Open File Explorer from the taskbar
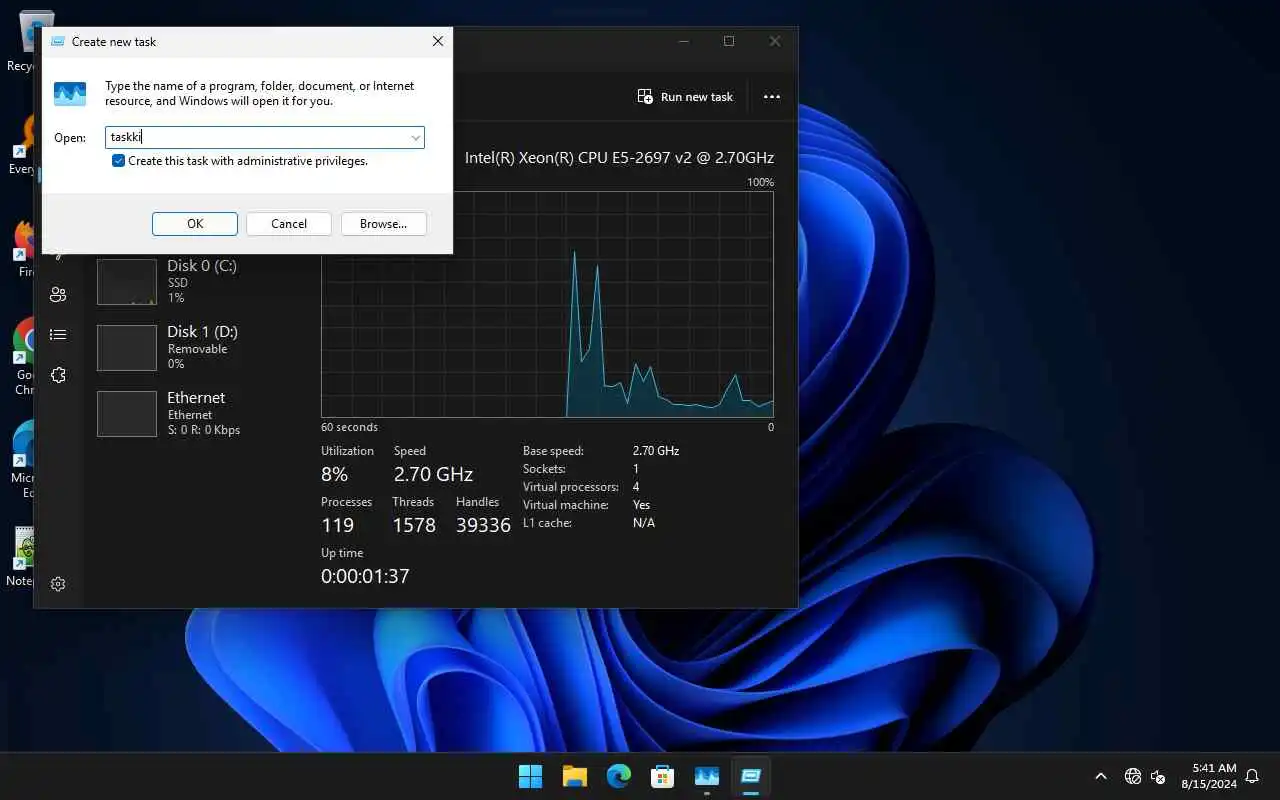 click(x=574, y=776)
